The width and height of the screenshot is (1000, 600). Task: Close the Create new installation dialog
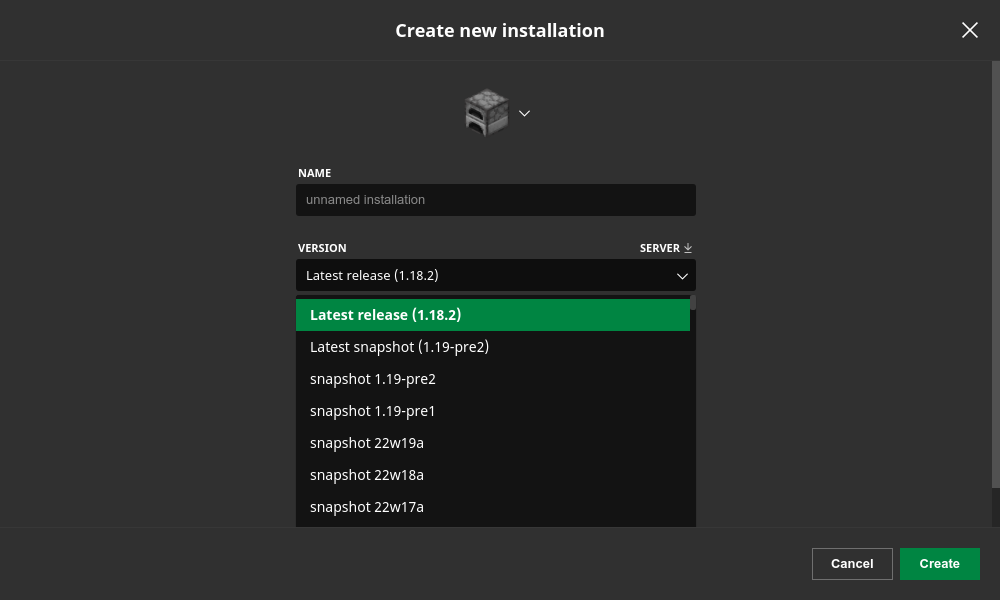(969, 30)
